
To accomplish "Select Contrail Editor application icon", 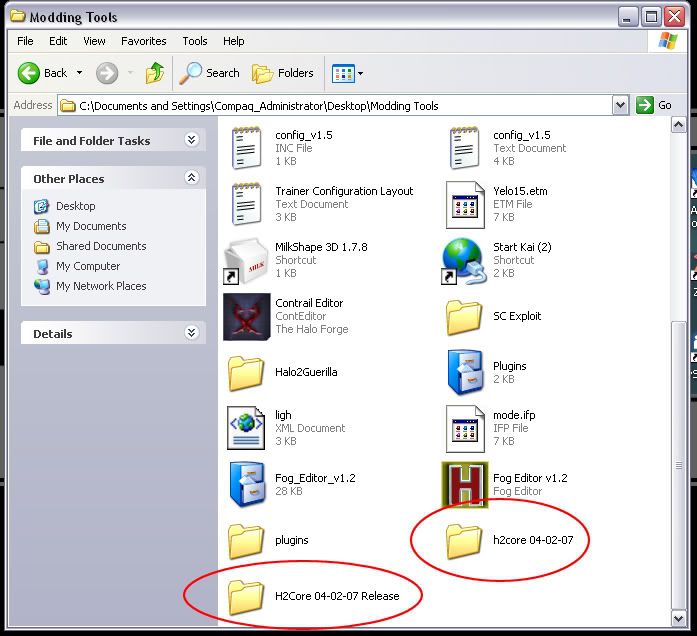I will tap(246, 316).
